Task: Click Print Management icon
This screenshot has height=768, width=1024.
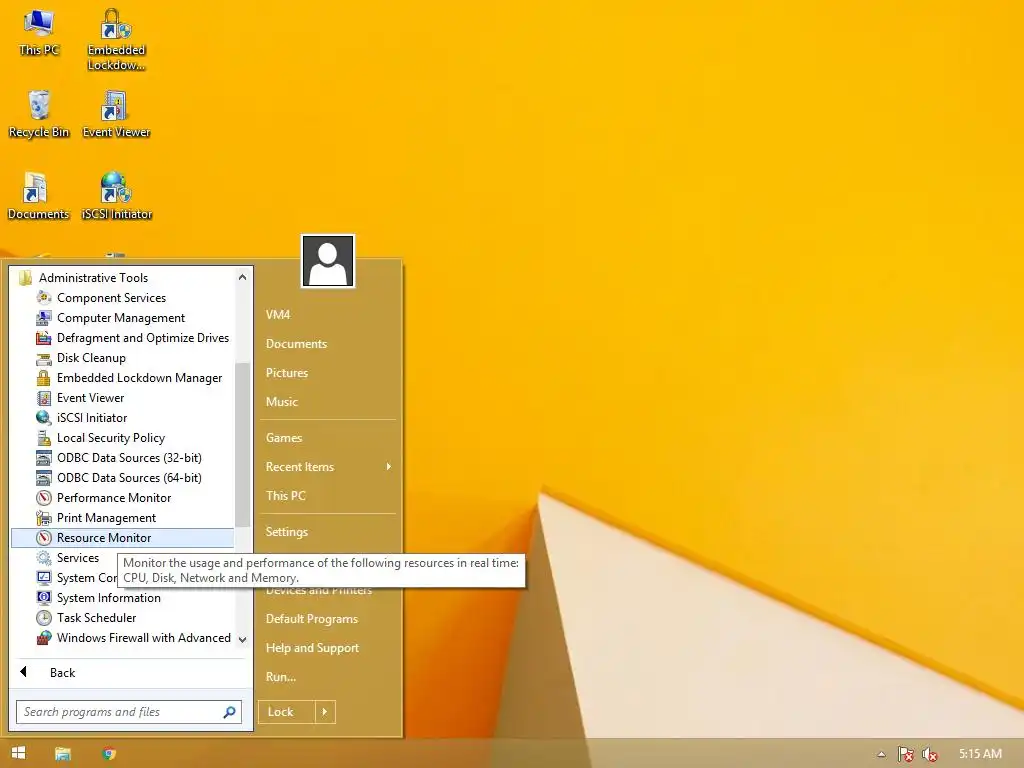Action: pyautogui.click(x=44, y=518)
